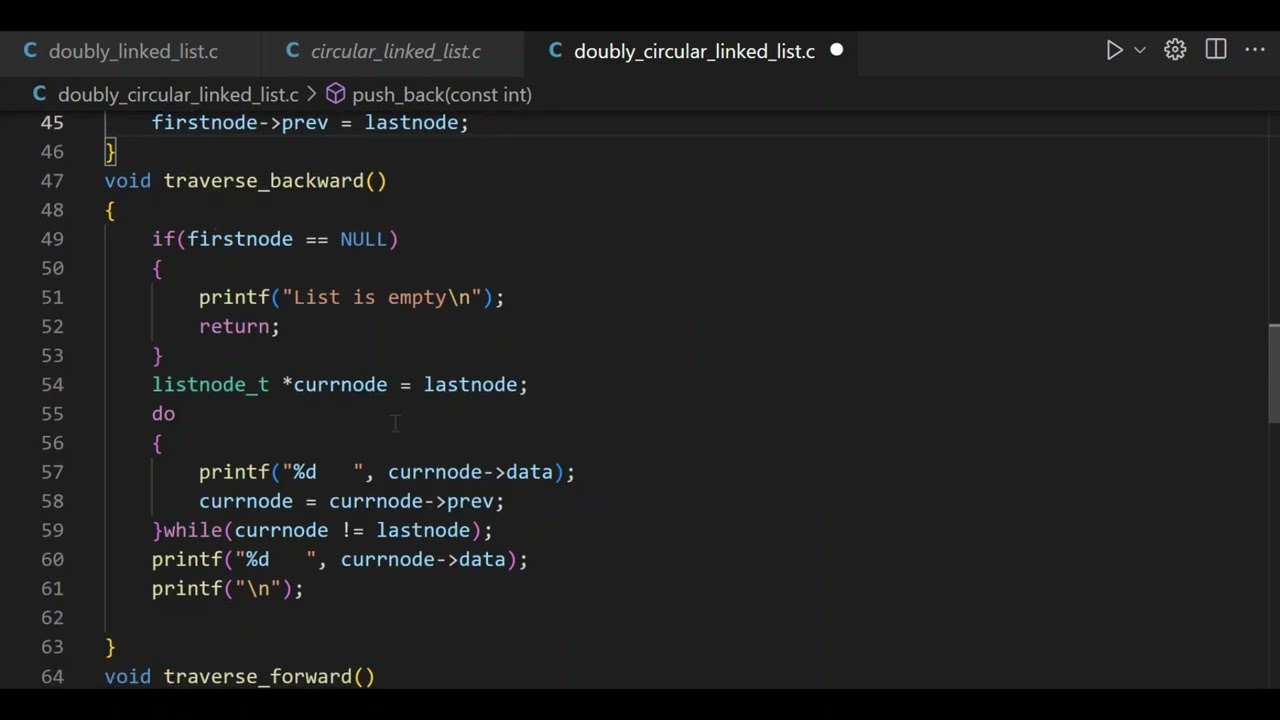Viewport: 1280px width, 720px height.
Task: Click C file icon on circular_linked_list.c tab
Action: [x=292, y=50]
